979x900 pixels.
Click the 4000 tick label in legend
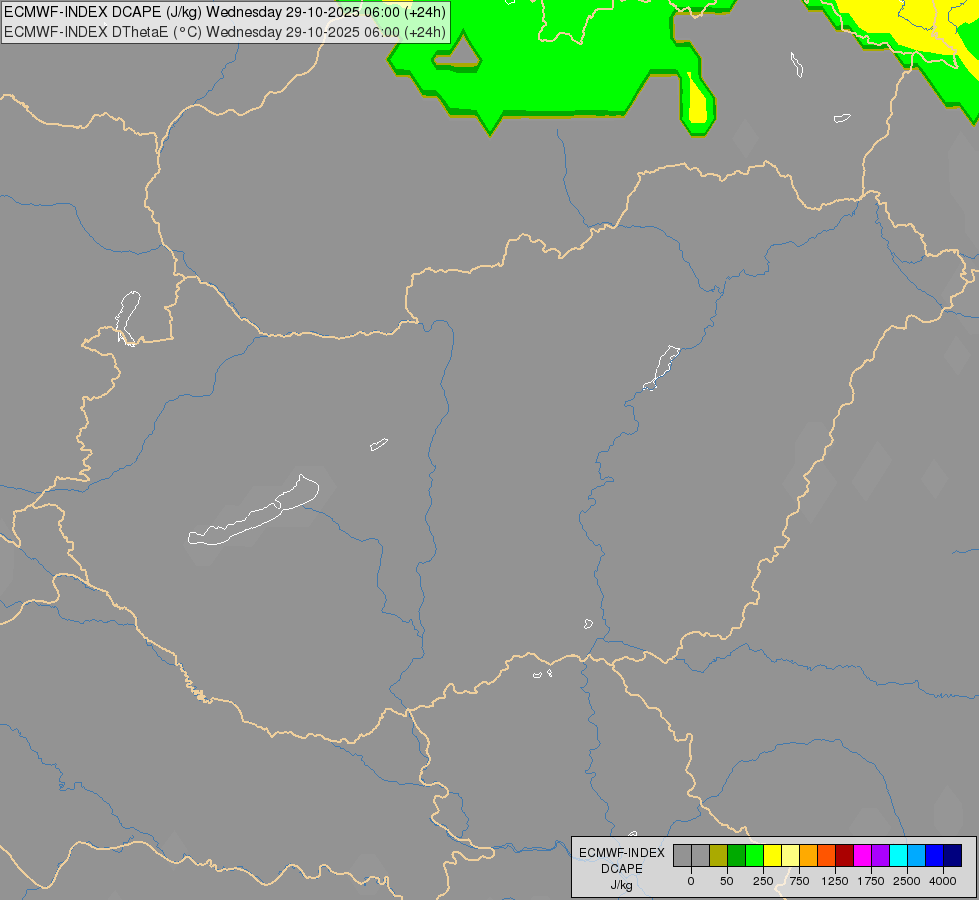tap(943, 881)
